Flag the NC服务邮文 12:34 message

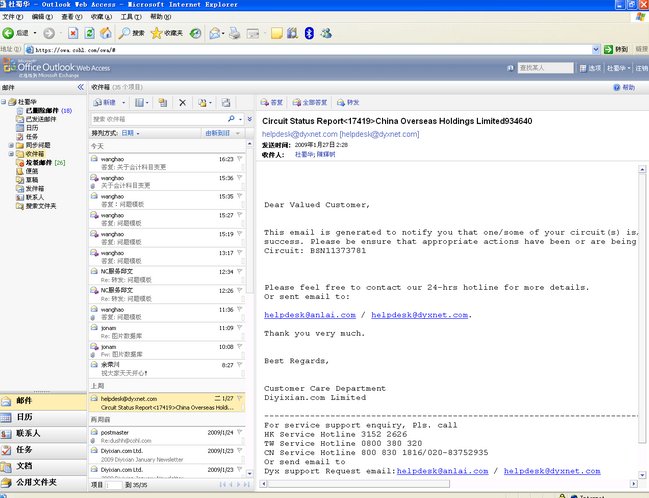(240, 272)
